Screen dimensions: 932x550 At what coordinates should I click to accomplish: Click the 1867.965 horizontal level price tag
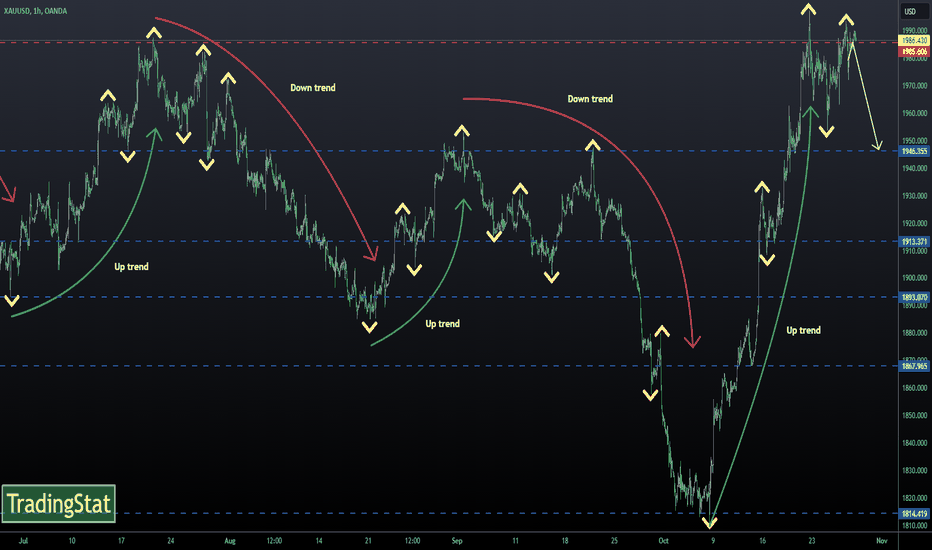click(915, 366)
